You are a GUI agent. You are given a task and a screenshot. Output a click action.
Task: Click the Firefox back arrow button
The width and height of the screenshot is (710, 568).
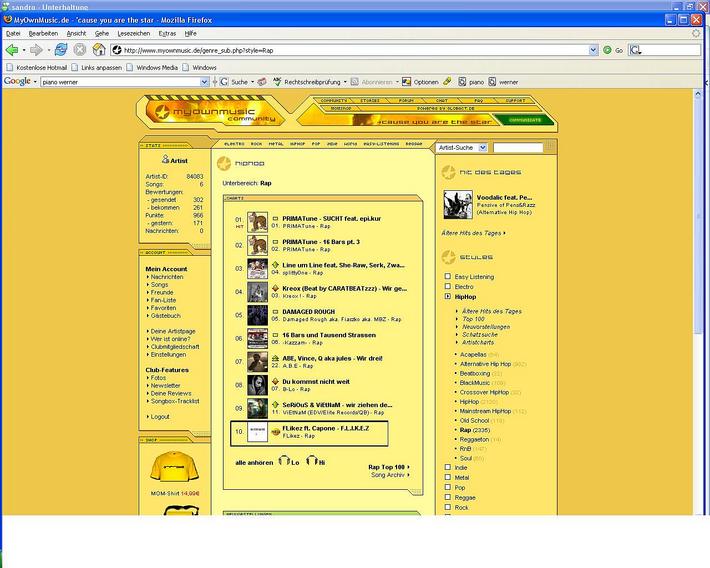coord(13,49)
